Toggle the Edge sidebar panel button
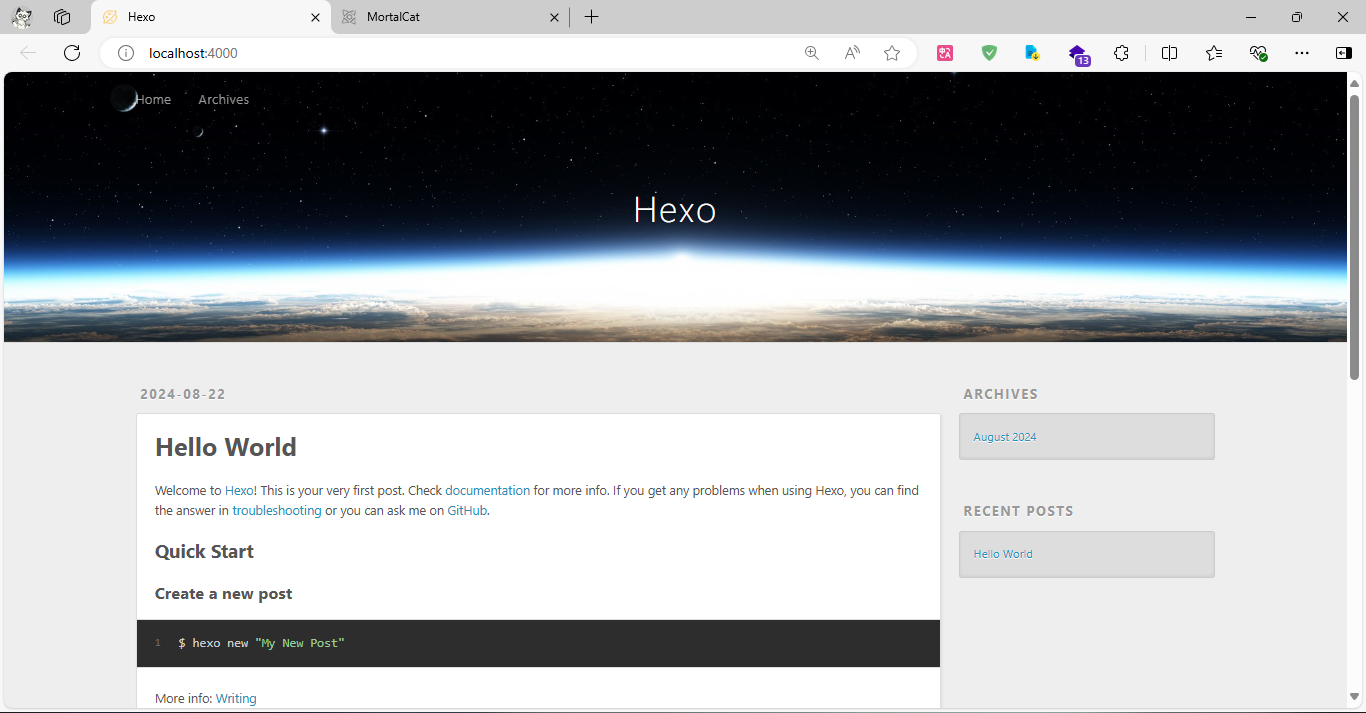The image size is (1366, 713). (1343, 53)
